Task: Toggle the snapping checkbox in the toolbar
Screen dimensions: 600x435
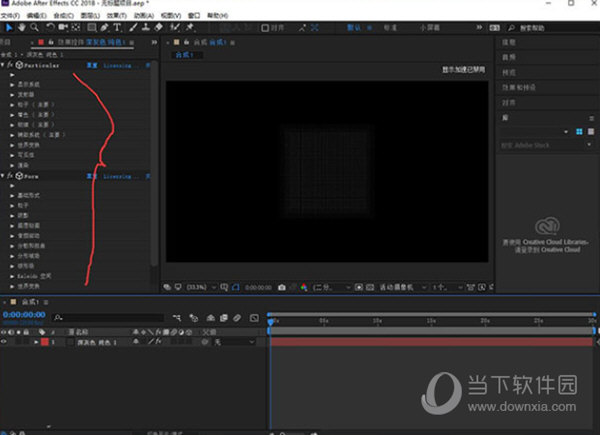Action: (265, 28)
